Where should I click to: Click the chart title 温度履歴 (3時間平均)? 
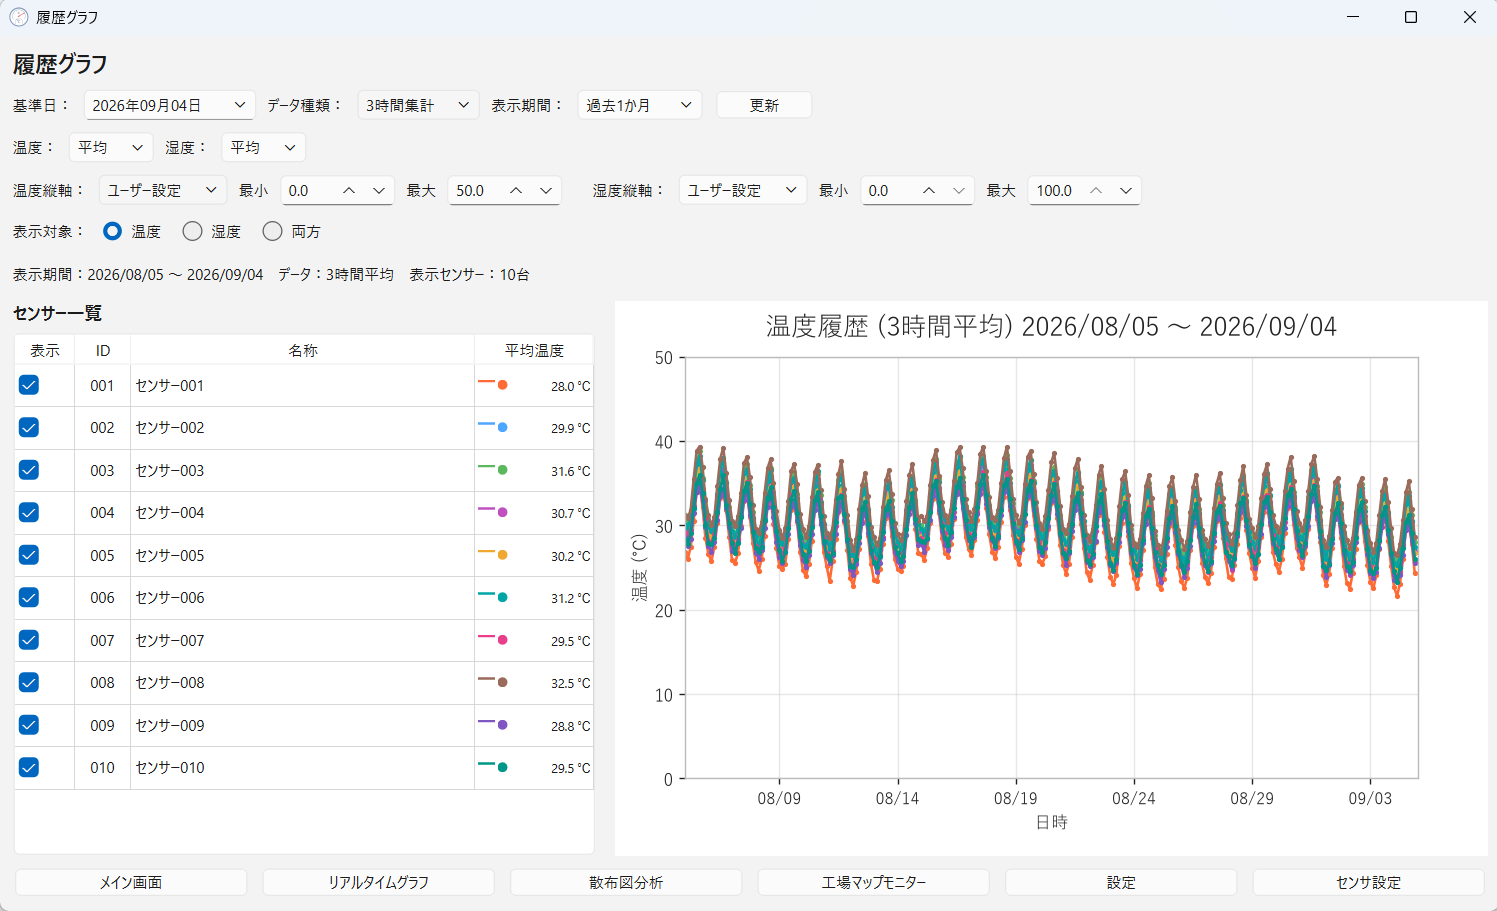[1051, 326]
